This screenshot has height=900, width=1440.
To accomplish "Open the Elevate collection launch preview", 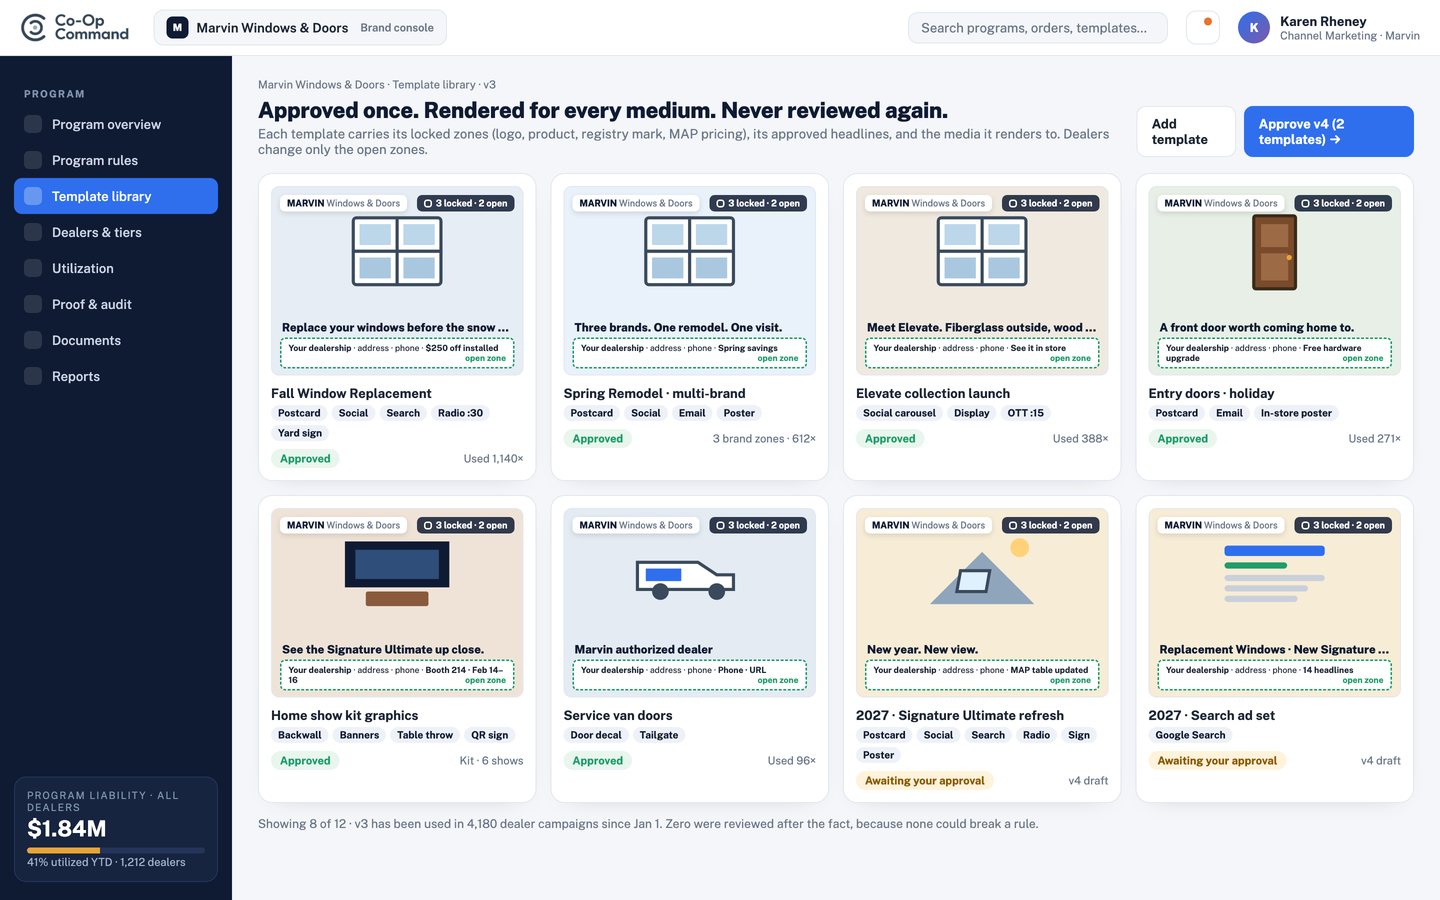I will pyautogui.click(x=982, y=280).
